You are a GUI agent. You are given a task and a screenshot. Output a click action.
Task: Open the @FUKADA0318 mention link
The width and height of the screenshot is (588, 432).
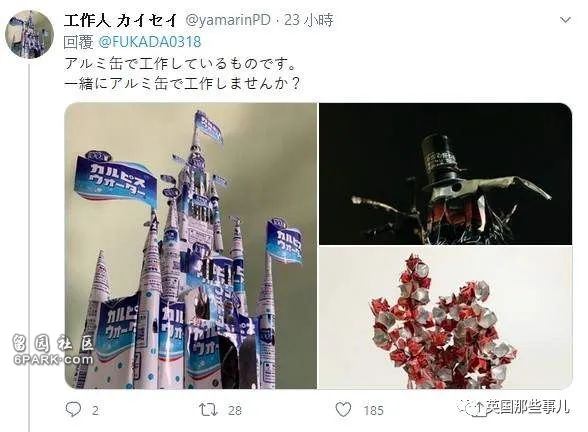point(150,42)
